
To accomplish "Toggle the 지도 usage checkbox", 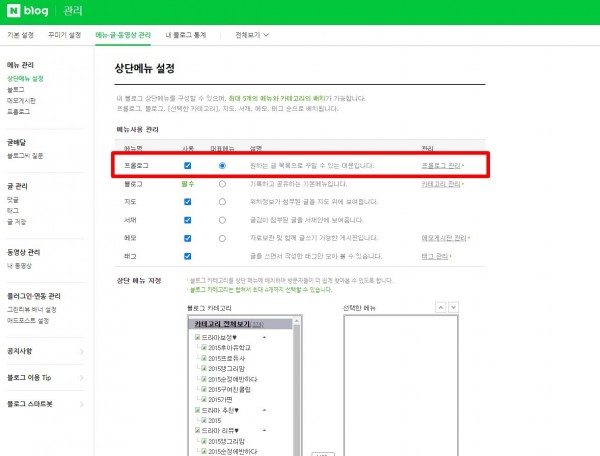I will (187, 202).
